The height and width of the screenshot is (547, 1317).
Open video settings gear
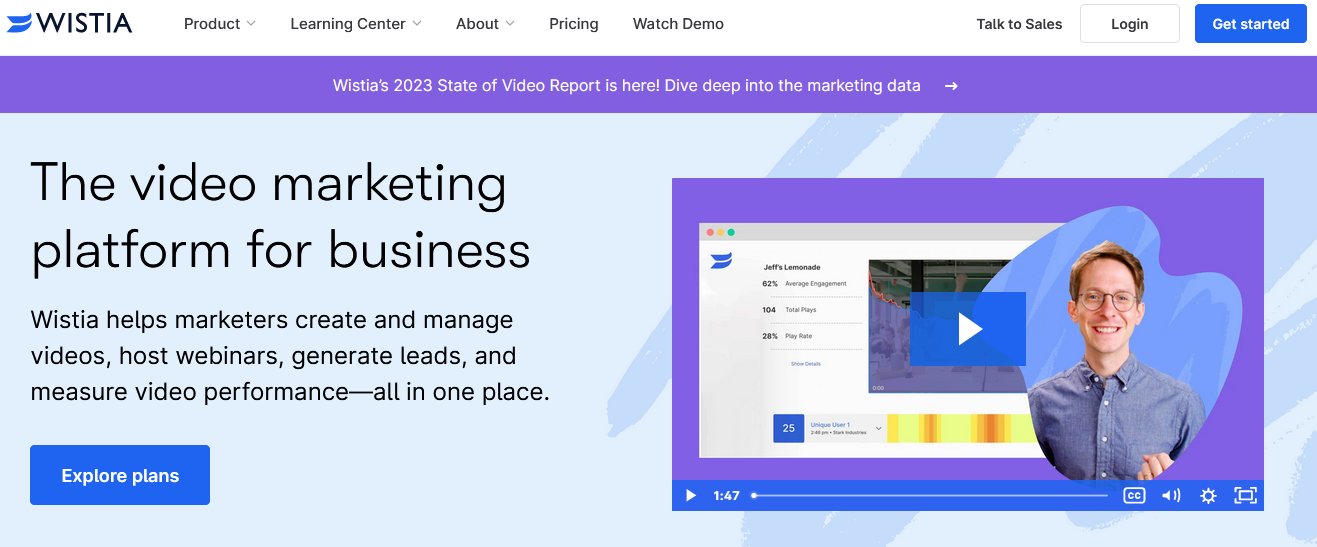pos(1208,495)
